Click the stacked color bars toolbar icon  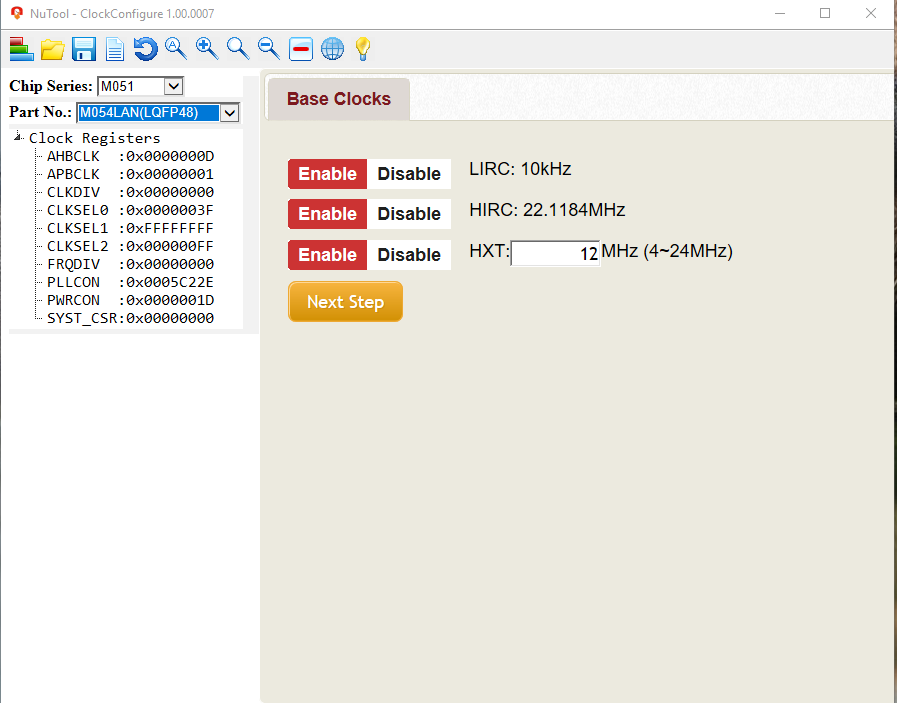[x=21, y=48]
